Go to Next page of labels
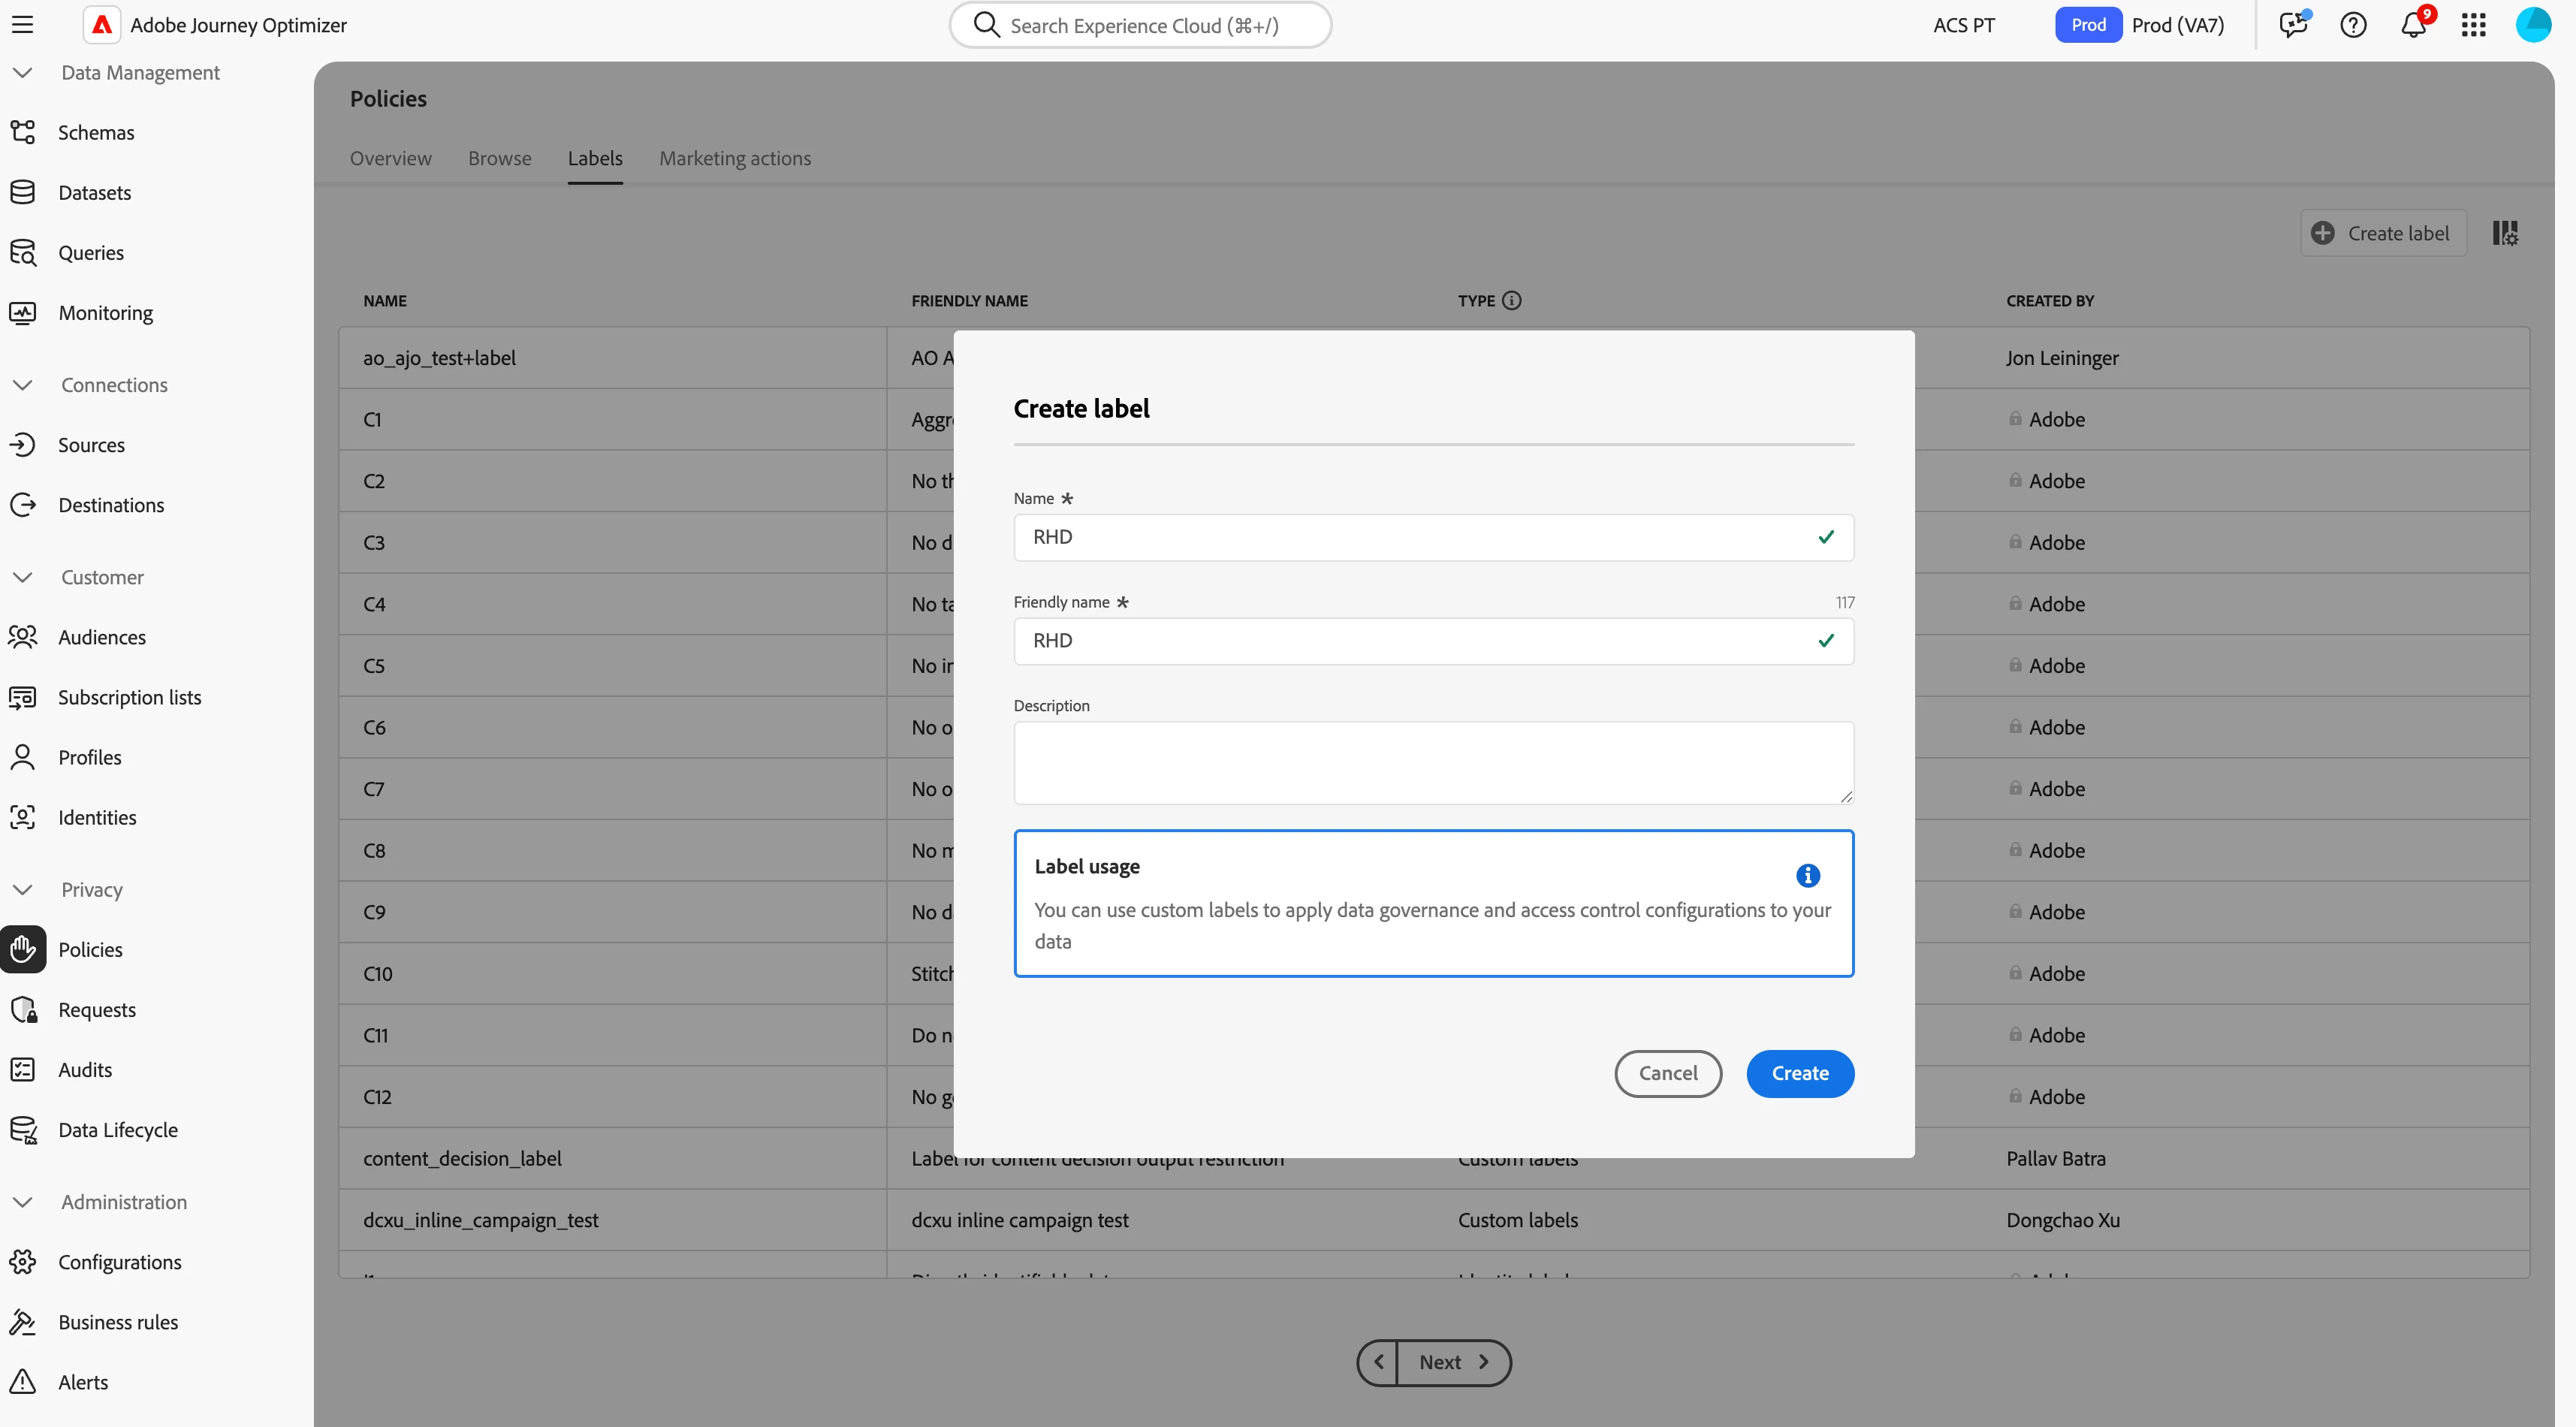Screen dimensions: 2576x1427 [1452, 1362]
